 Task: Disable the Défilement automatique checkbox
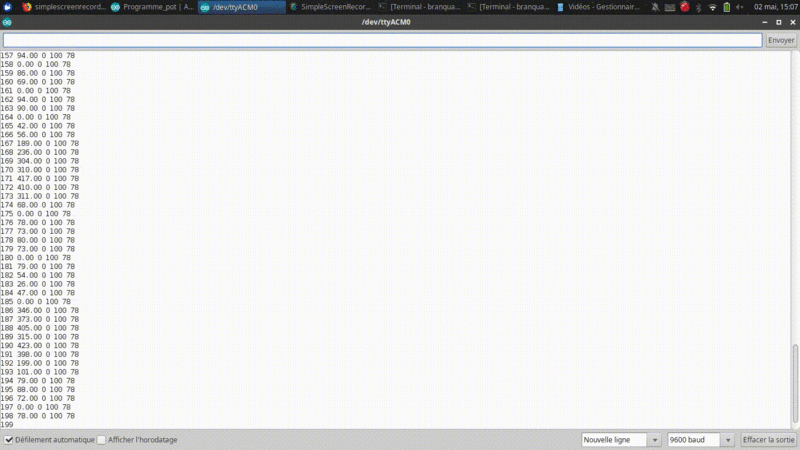(9, 440)
